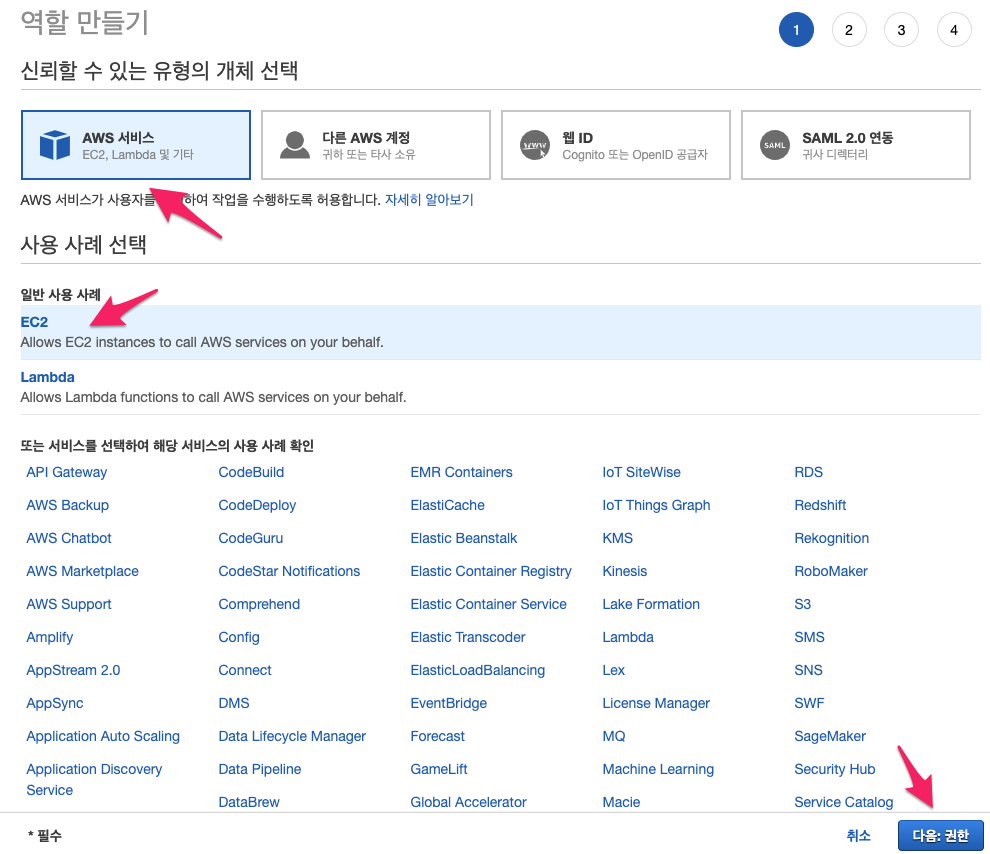Viewport: 990px width, 854px height.
Task: Choose the 웹 ID entity card
Action: (616, 145)
